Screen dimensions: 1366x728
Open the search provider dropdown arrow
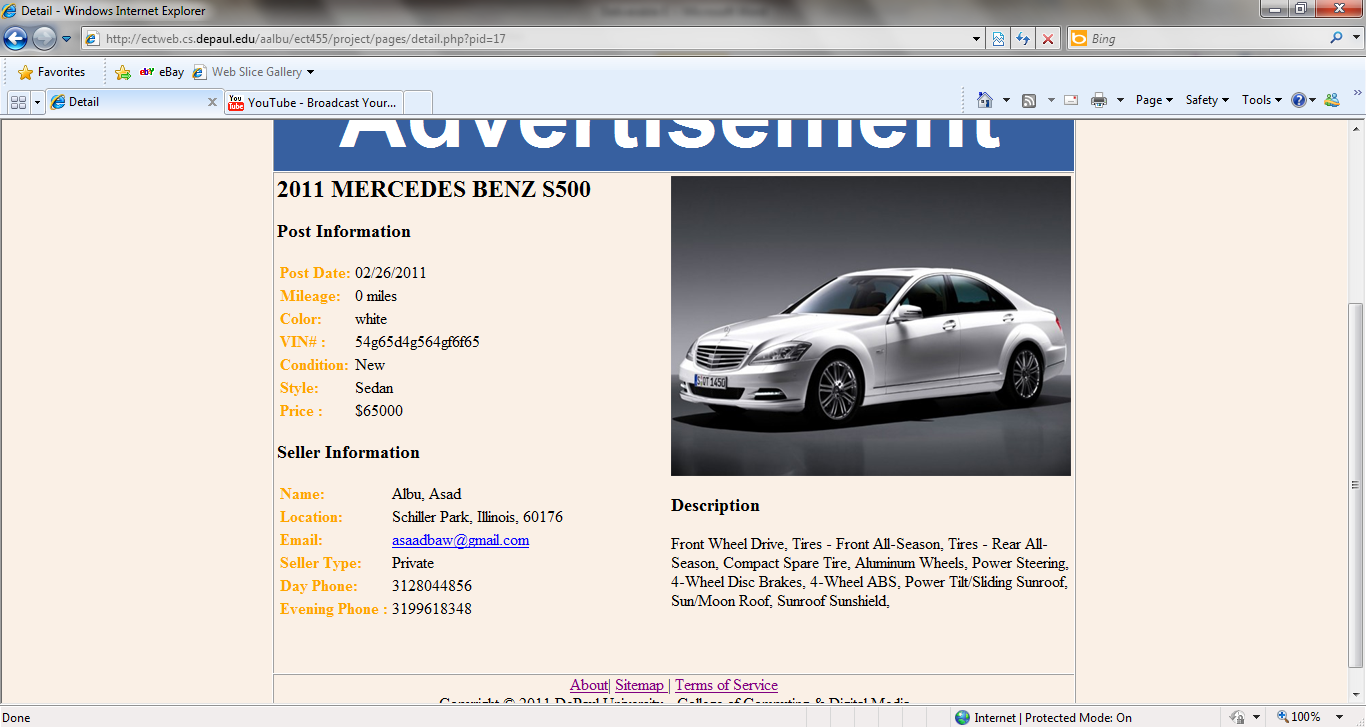[1355, 39]
